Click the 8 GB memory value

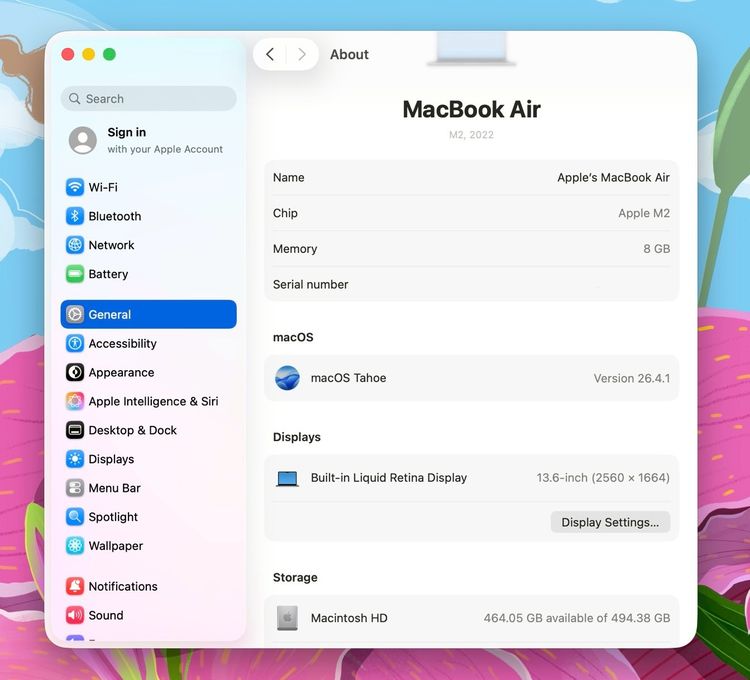coord(656,249)
